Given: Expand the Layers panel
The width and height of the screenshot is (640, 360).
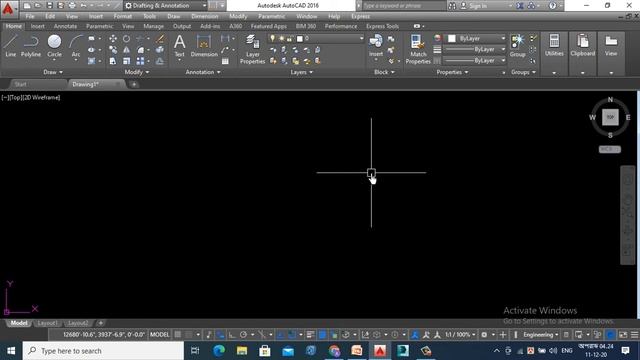Looking at the screenshot, I should [x=302, y=72].
